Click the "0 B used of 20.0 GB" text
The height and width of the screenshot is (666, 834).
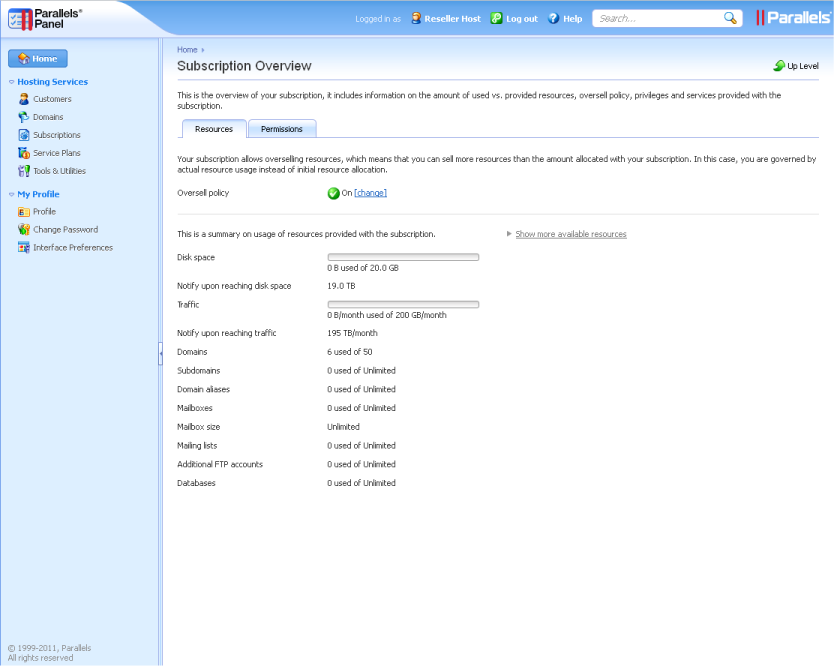point(363,268)
